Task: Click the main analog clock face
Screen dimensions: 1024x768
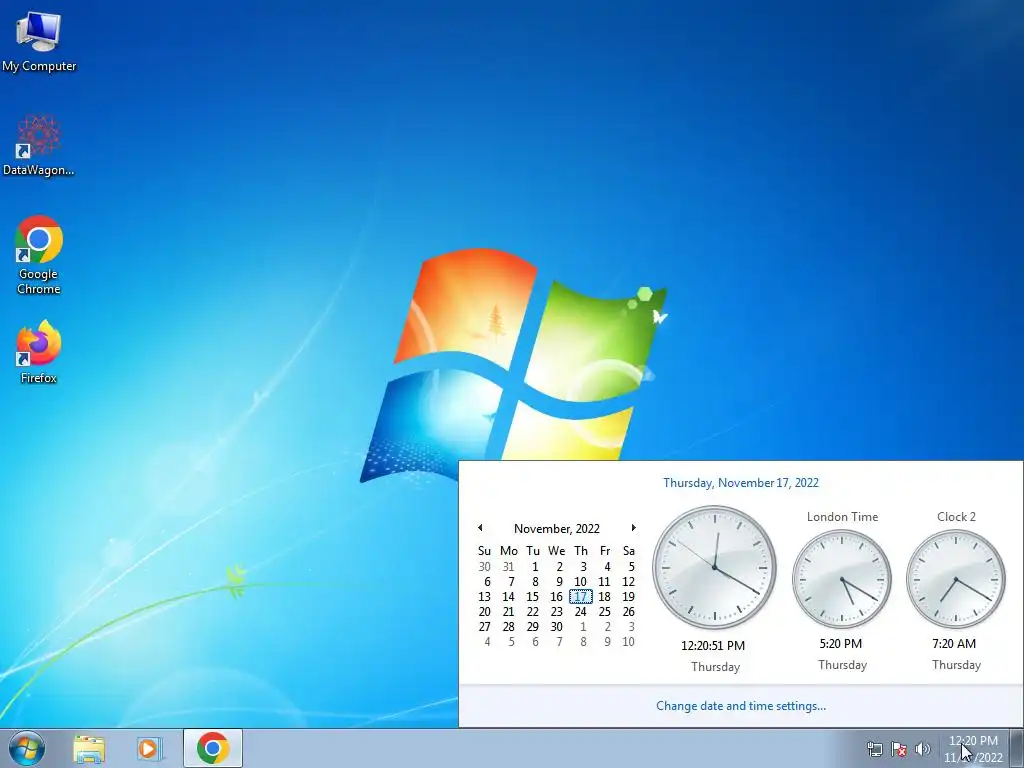Action: (714, 568)
